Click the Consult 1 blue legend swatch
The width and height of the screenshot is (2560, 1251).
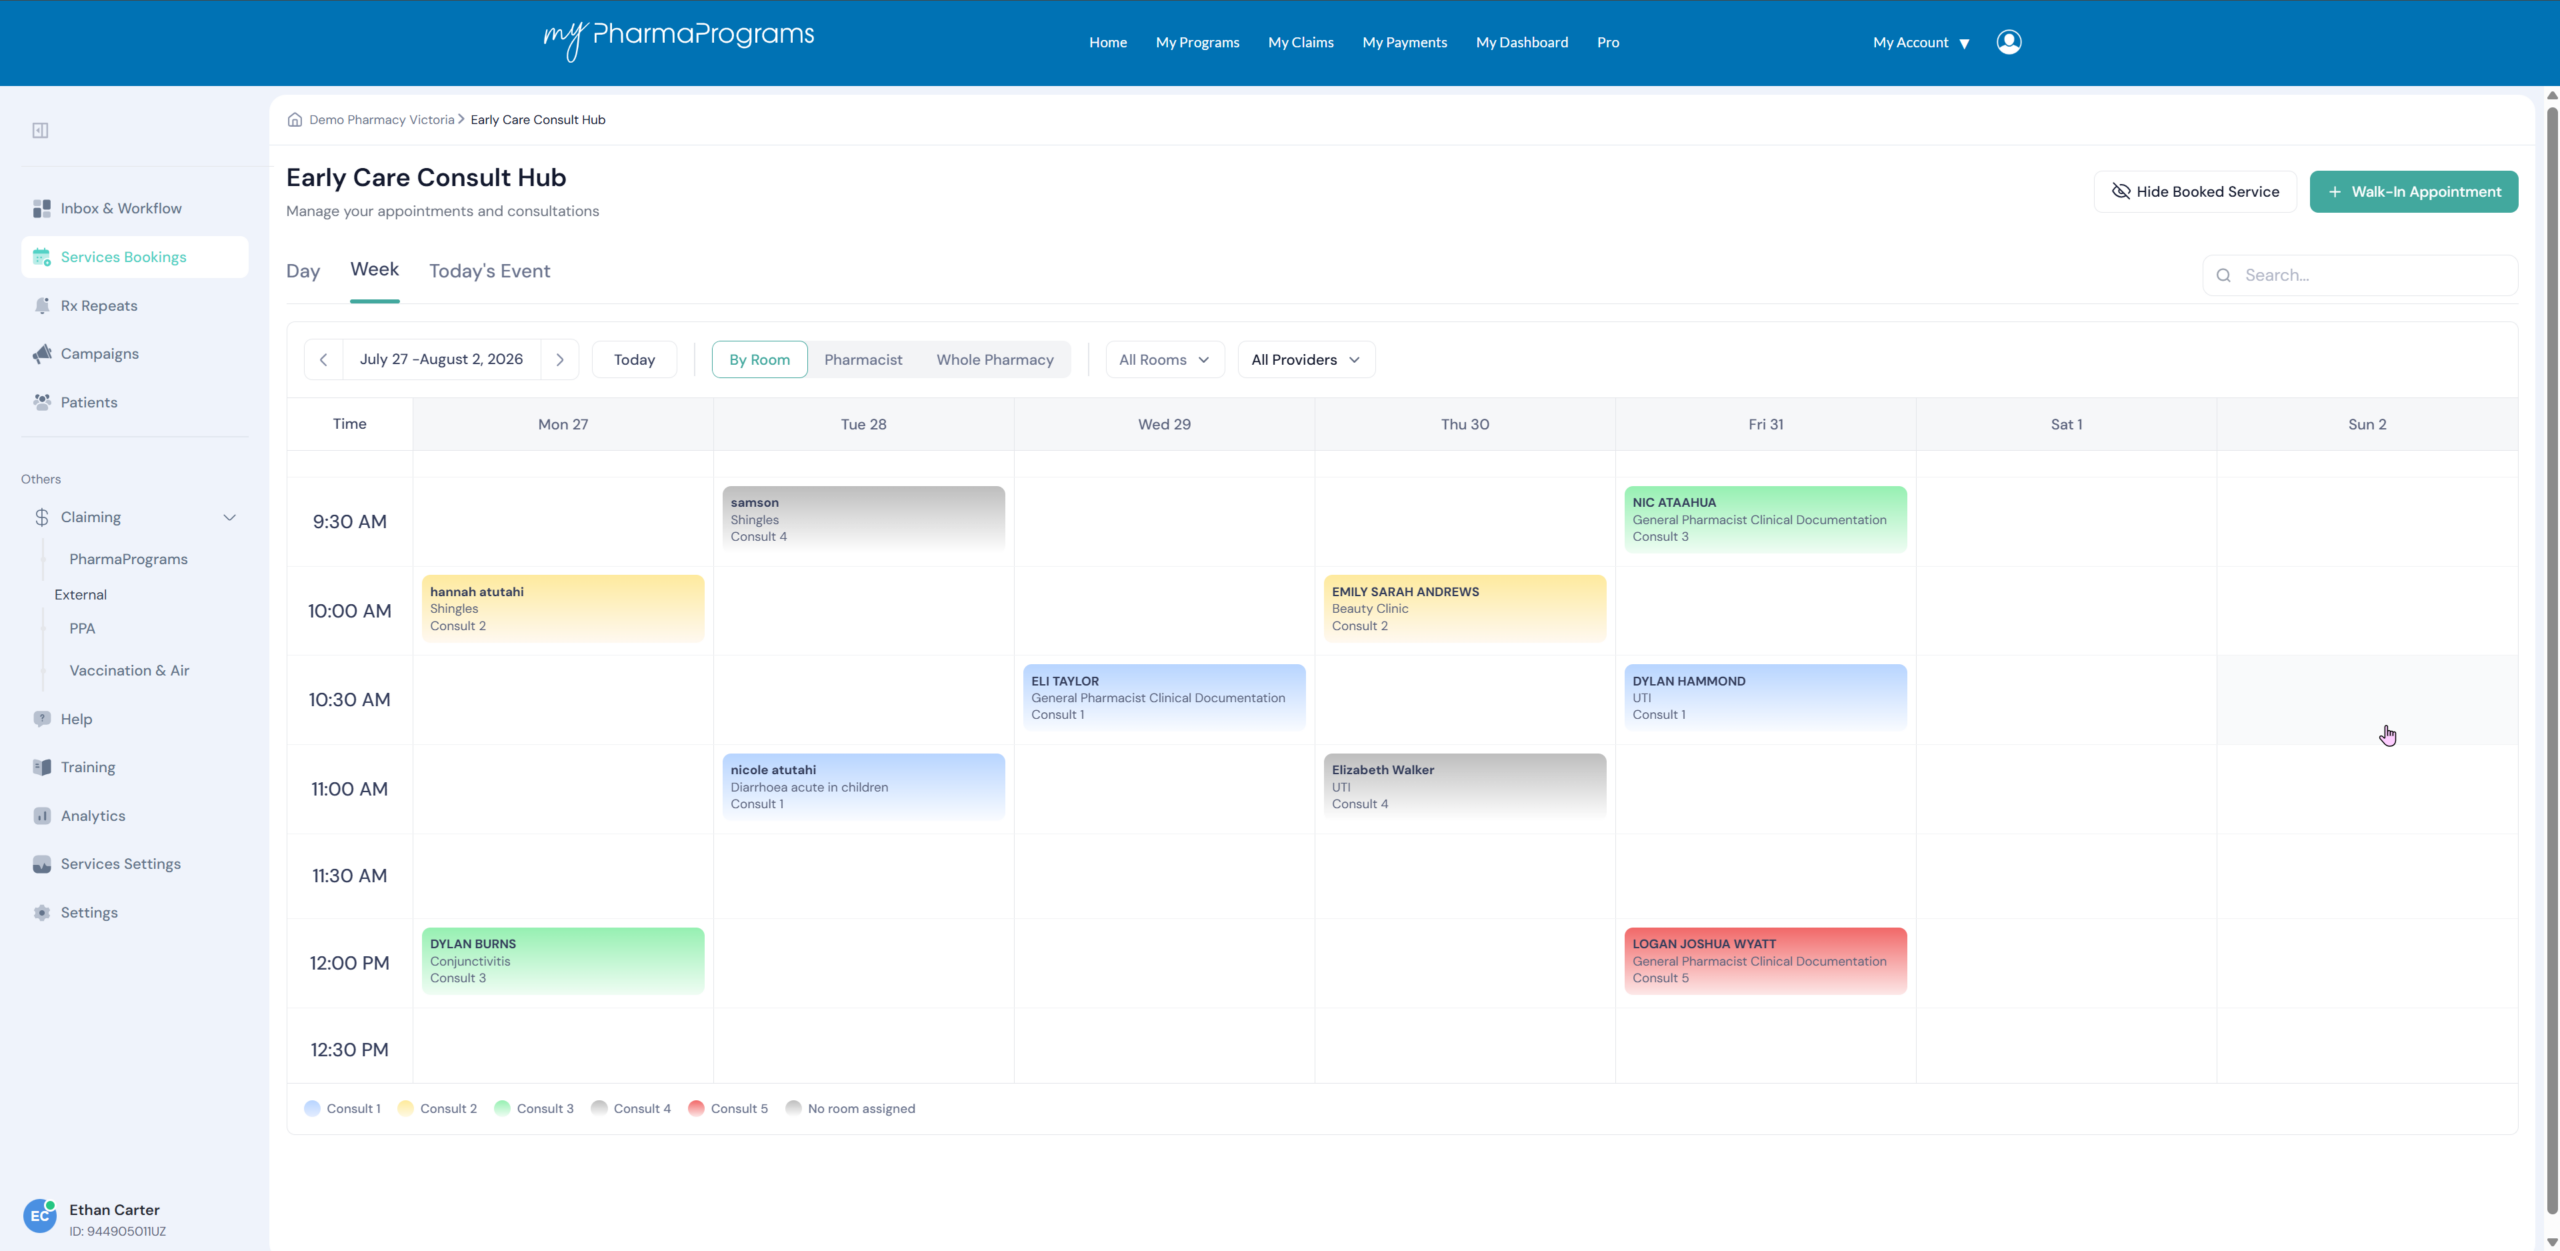tap(312, 1108)
